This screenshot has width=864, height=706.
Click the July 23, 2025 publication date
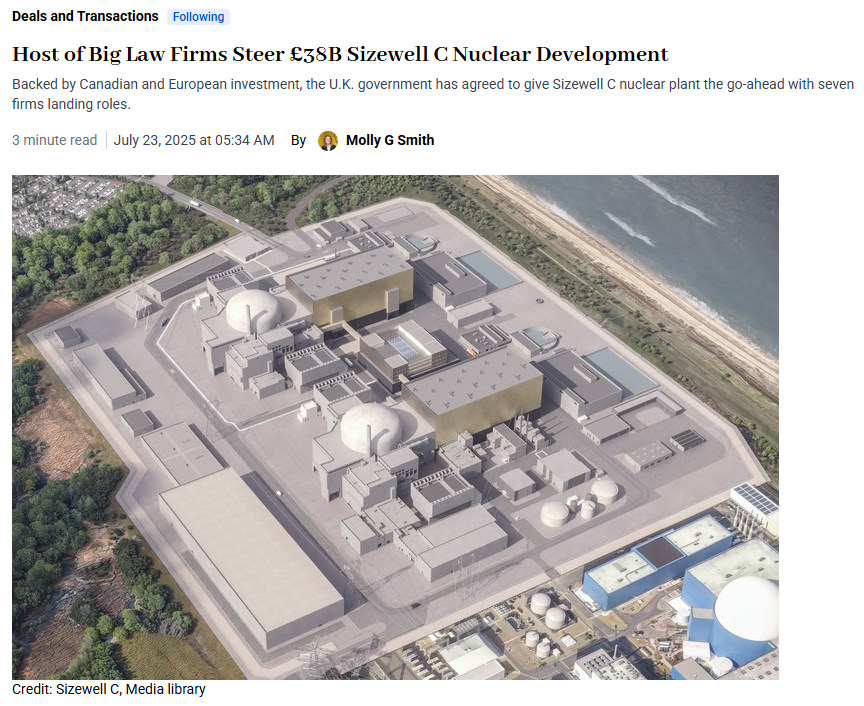(194, 141)
